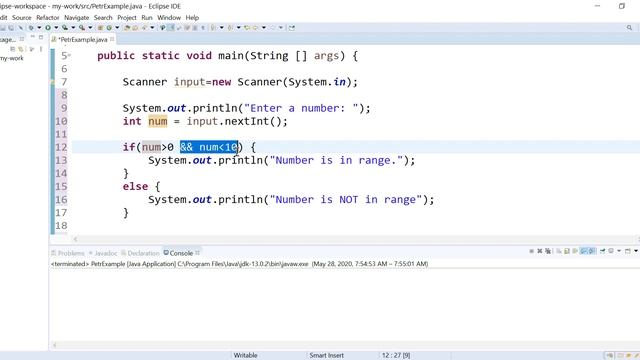Click the Pin Editor toolbar icon

point(291,28)
